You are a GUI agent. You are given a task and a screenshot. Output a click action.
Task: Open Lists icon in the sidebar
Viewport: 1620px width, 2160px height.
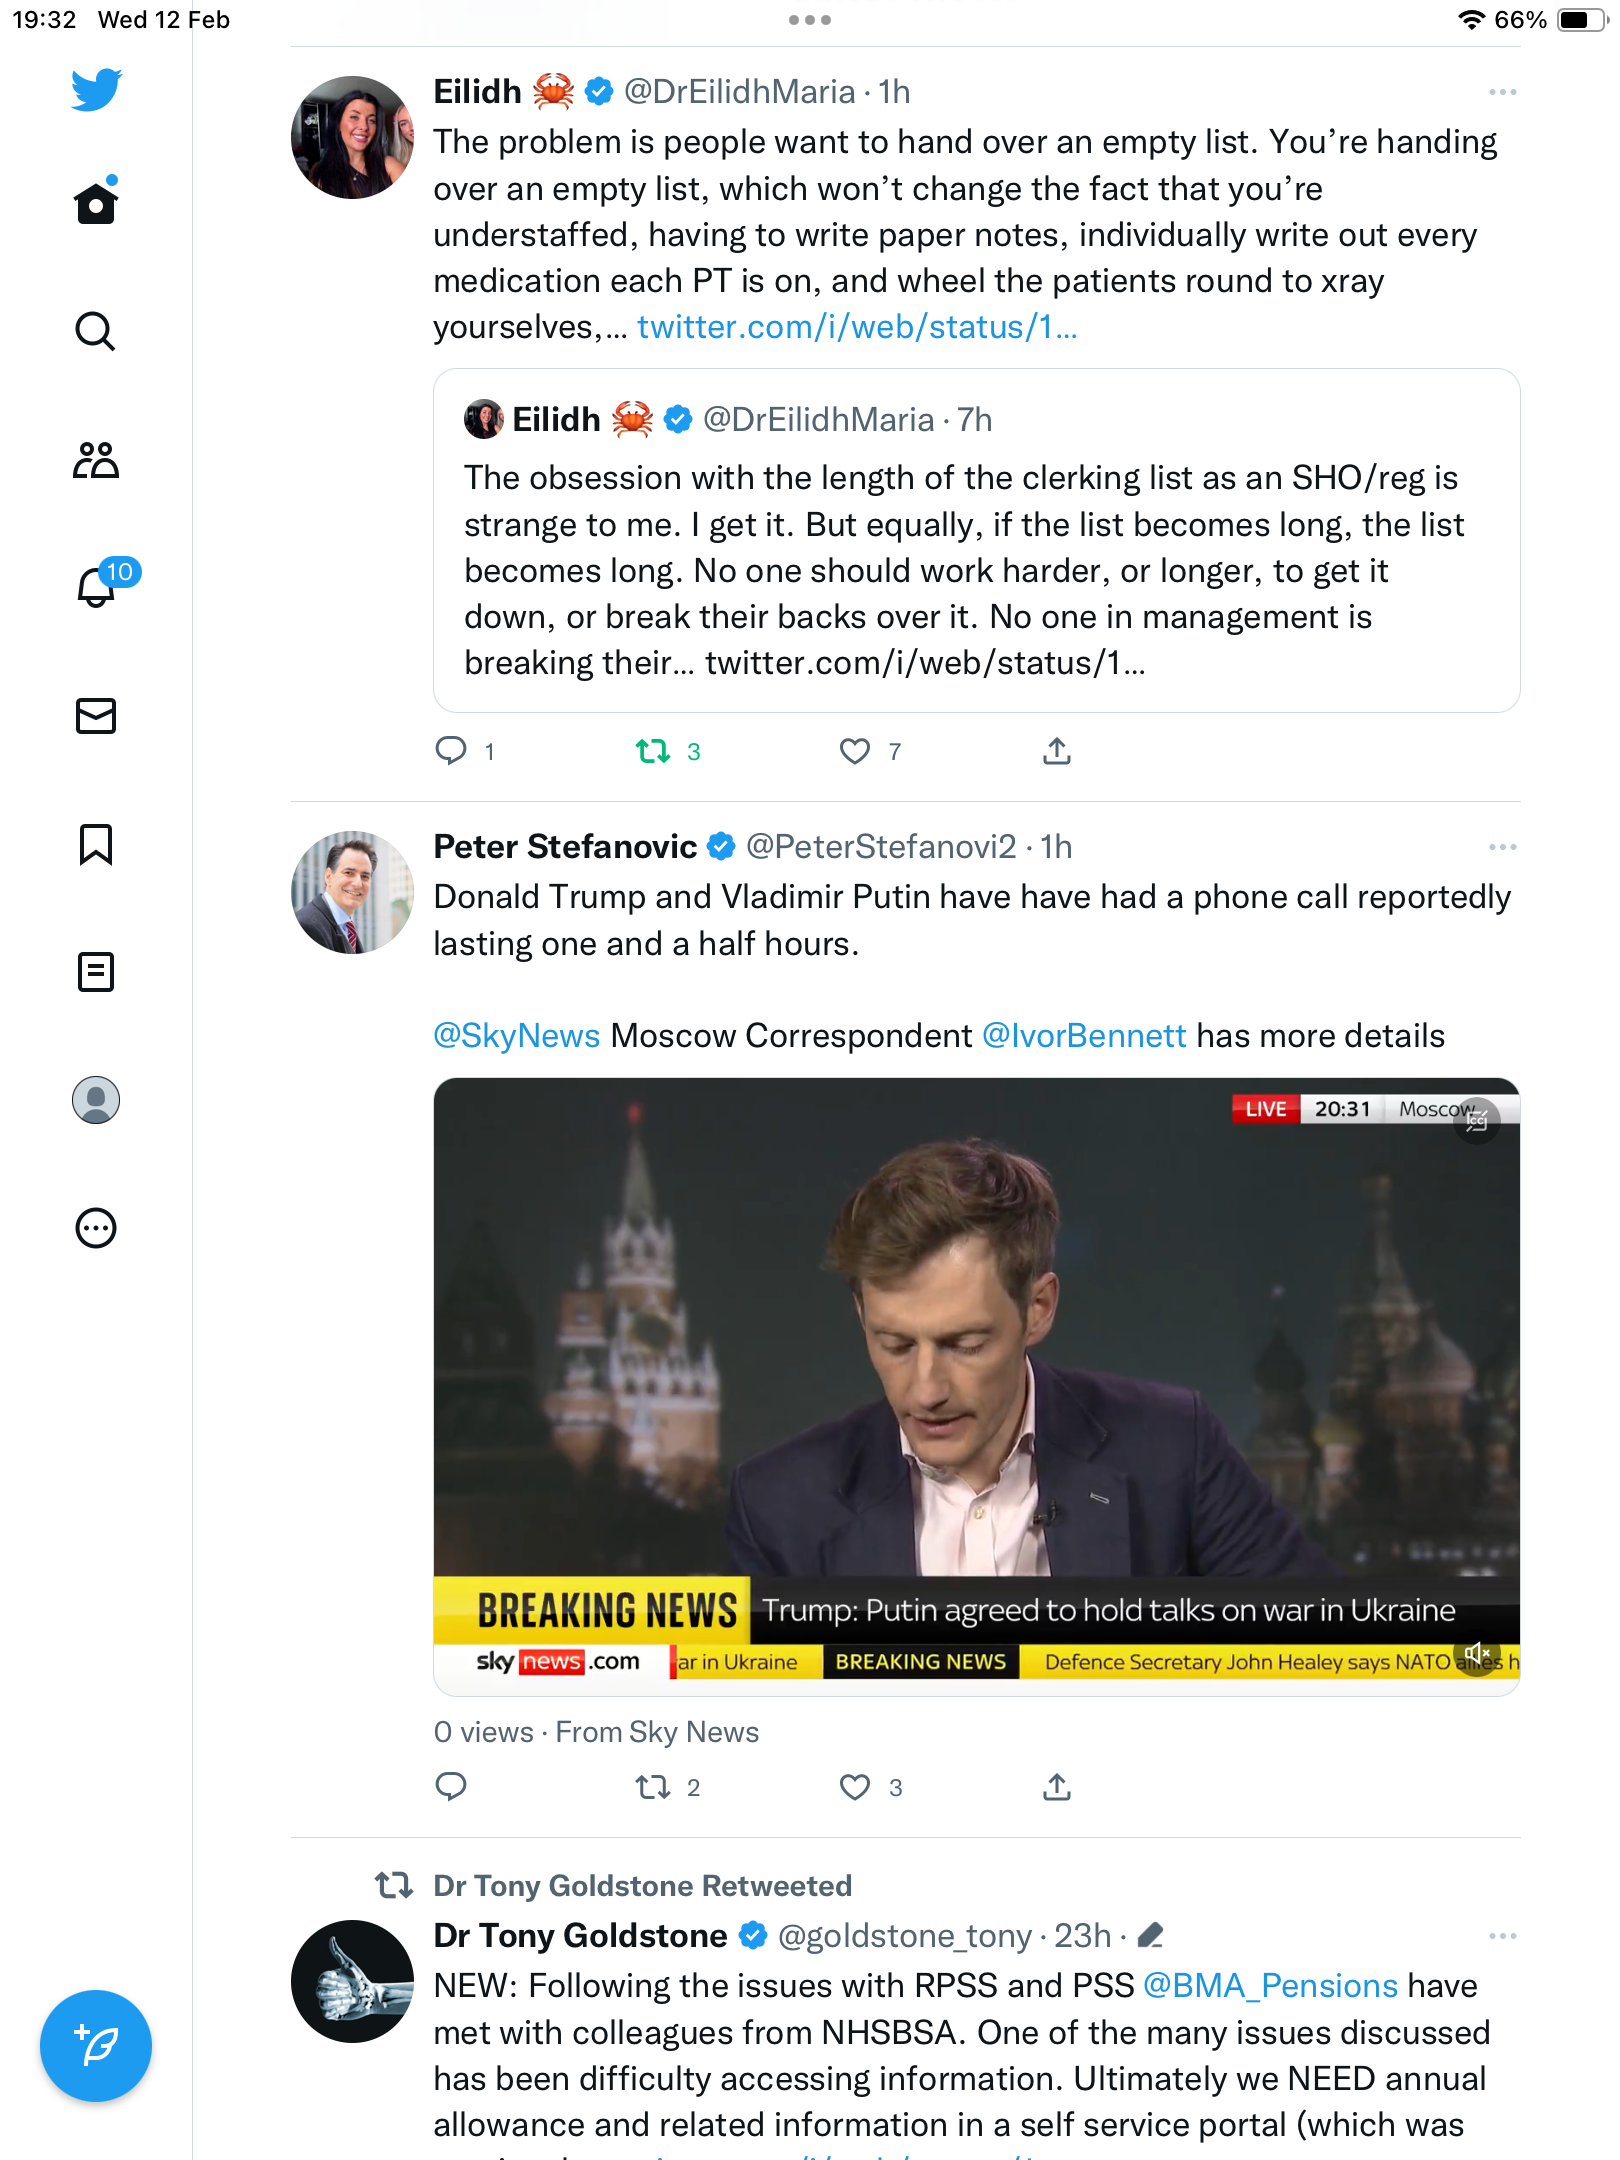coord(96,972)
